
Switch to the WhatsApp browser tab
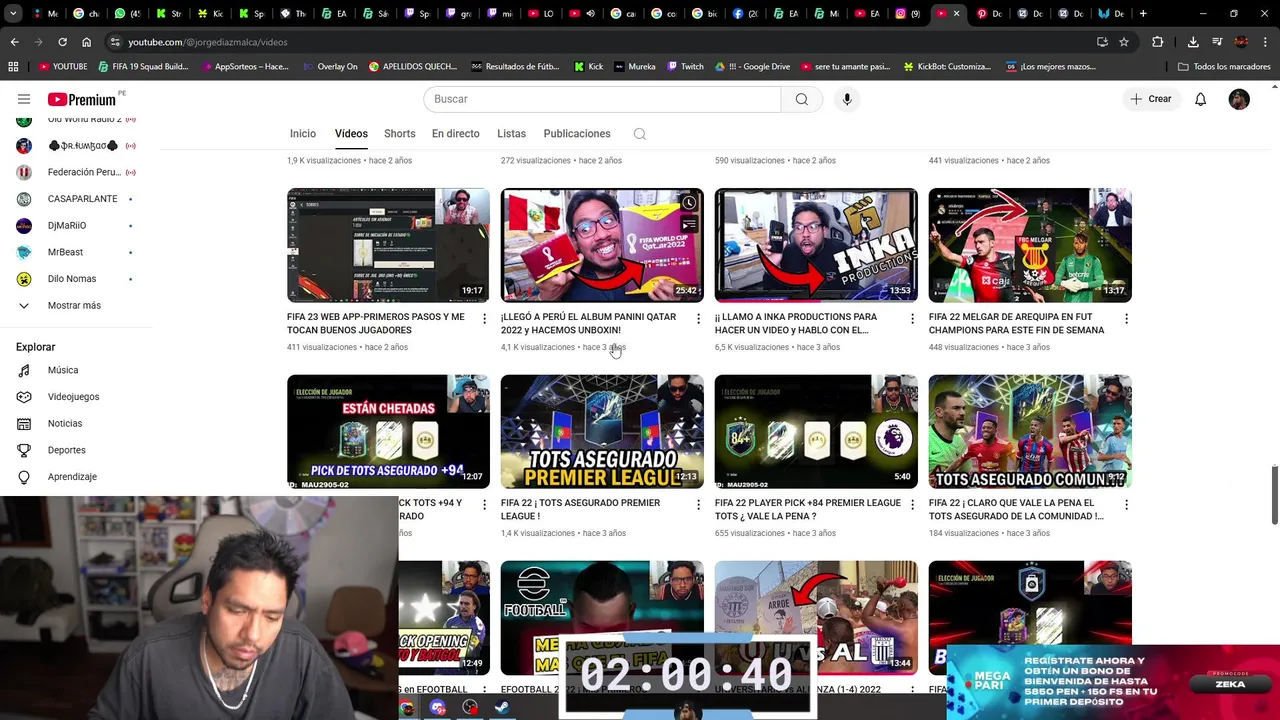point(127,14)
